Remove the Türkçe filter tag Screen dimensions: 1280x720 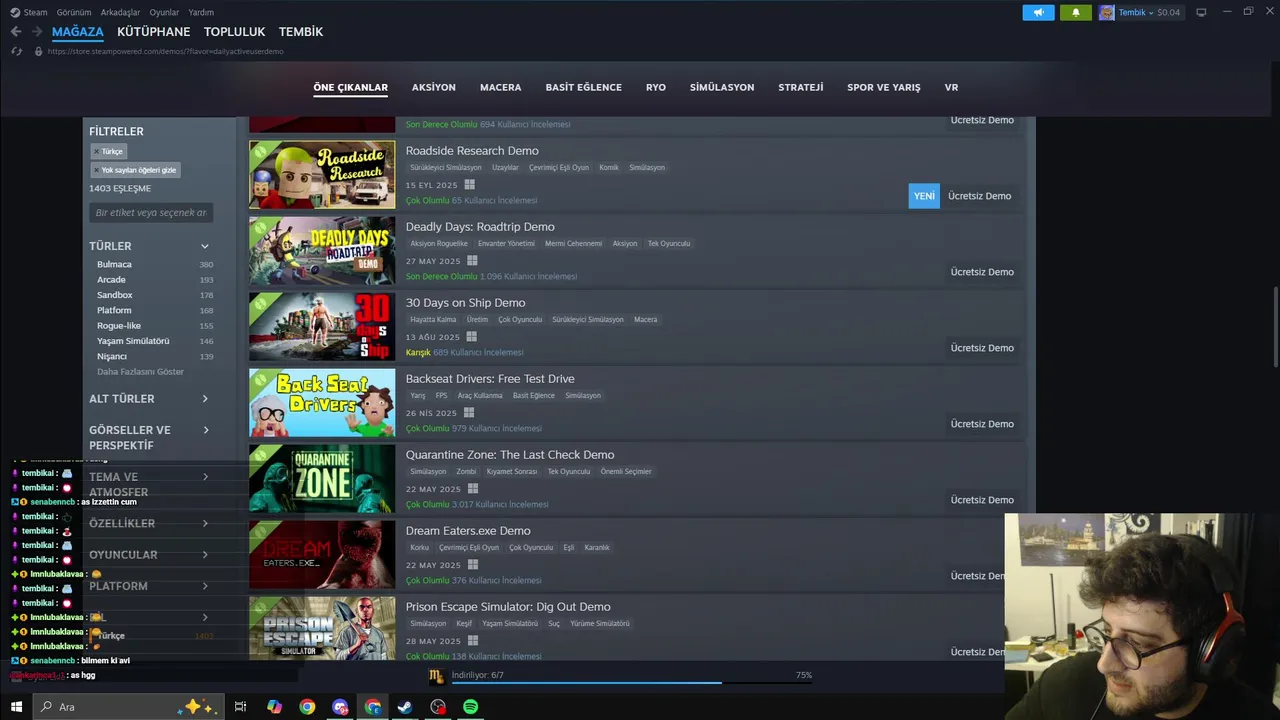click(96, 152)
